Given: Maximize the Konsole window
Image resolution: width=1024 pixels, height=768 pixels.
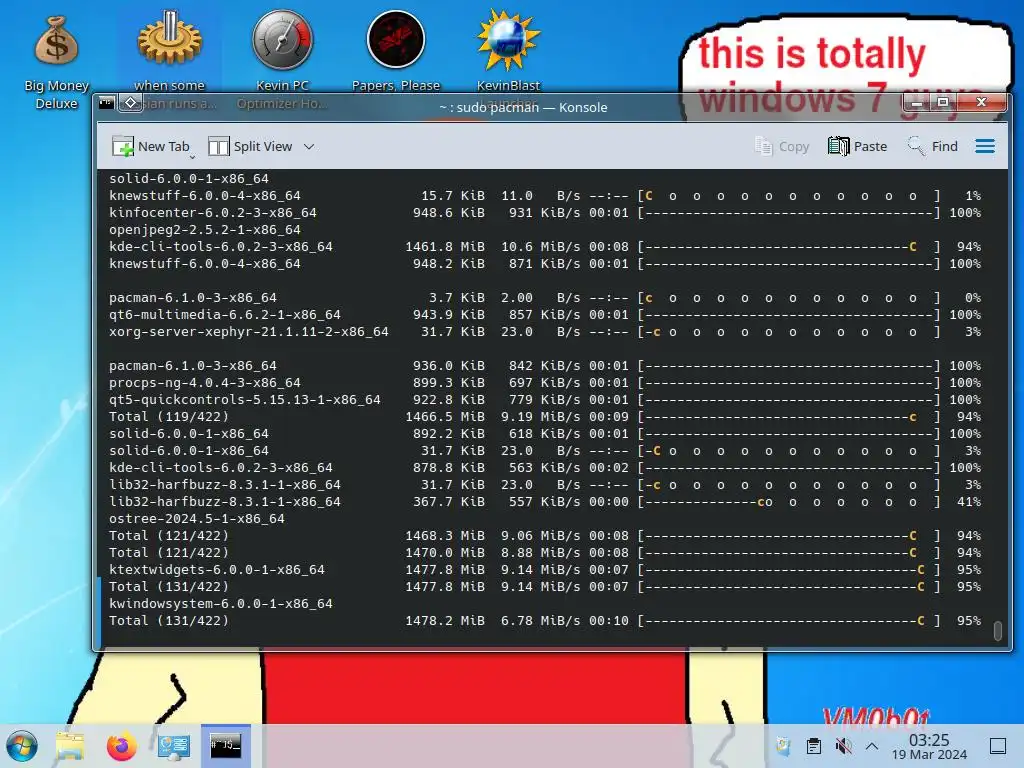Looking at the screenshot, I should tap(942, 103).
